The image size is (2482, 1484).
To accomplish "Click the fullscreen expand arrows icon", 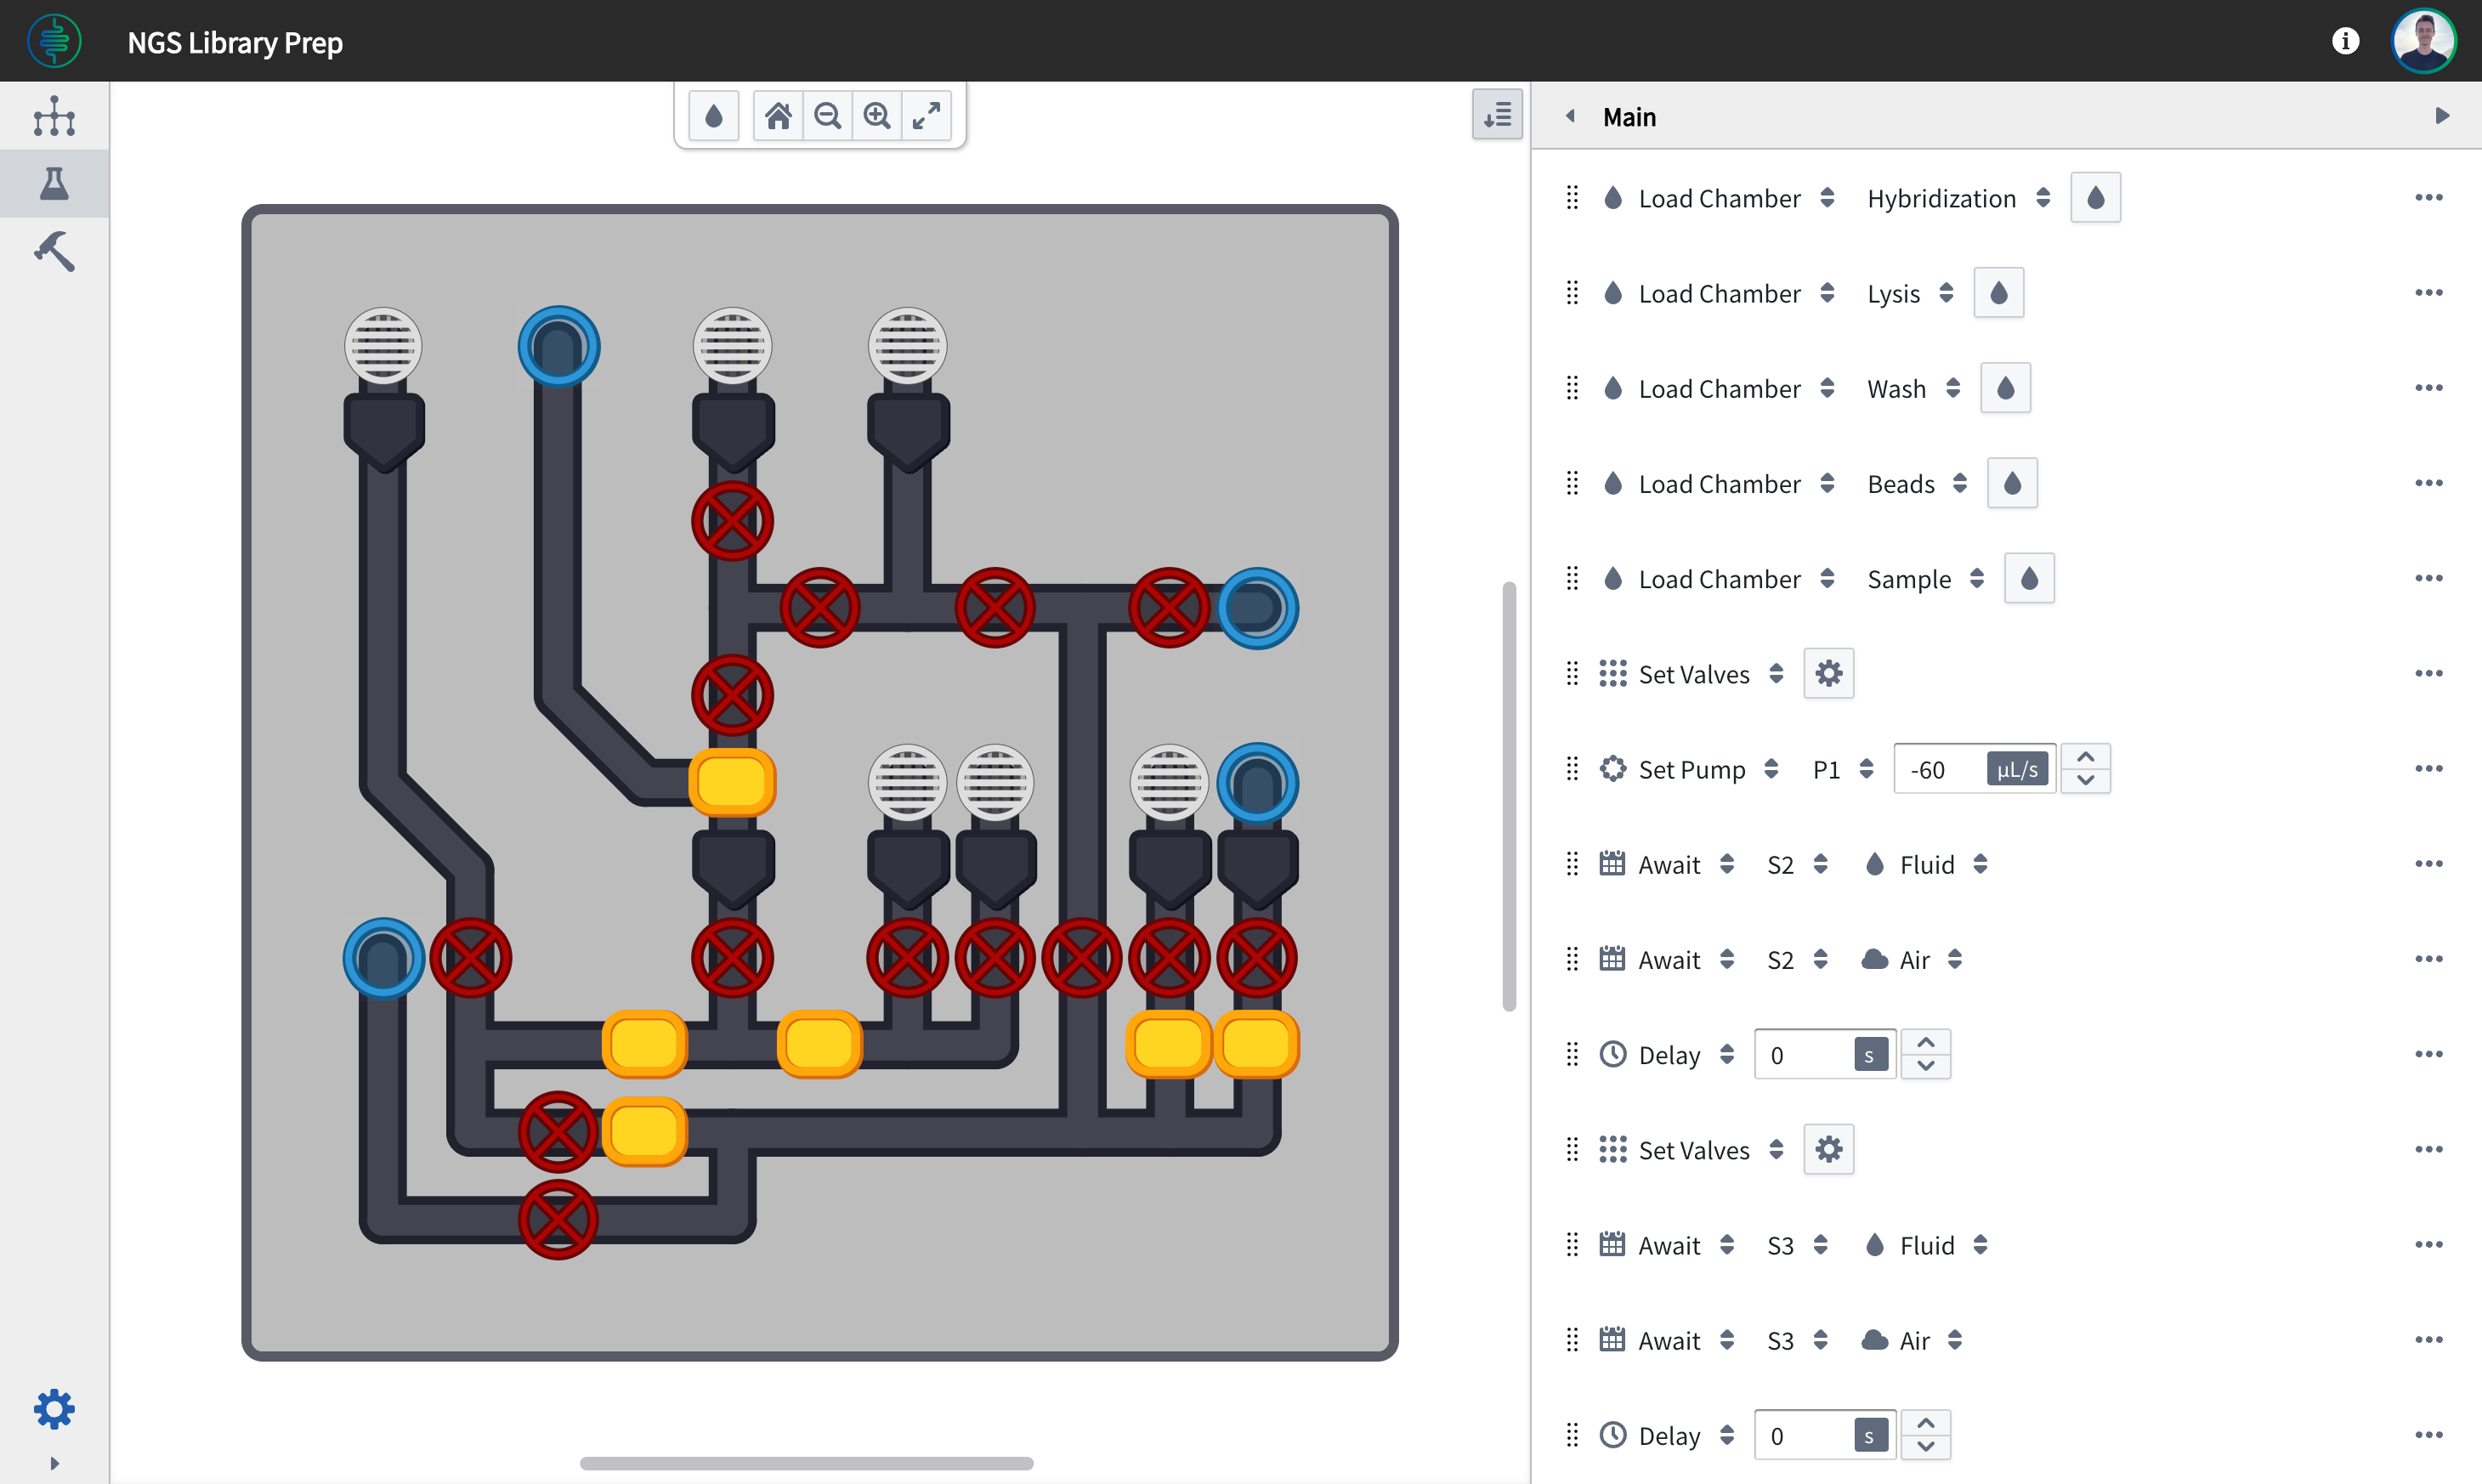I will point(926,116).
